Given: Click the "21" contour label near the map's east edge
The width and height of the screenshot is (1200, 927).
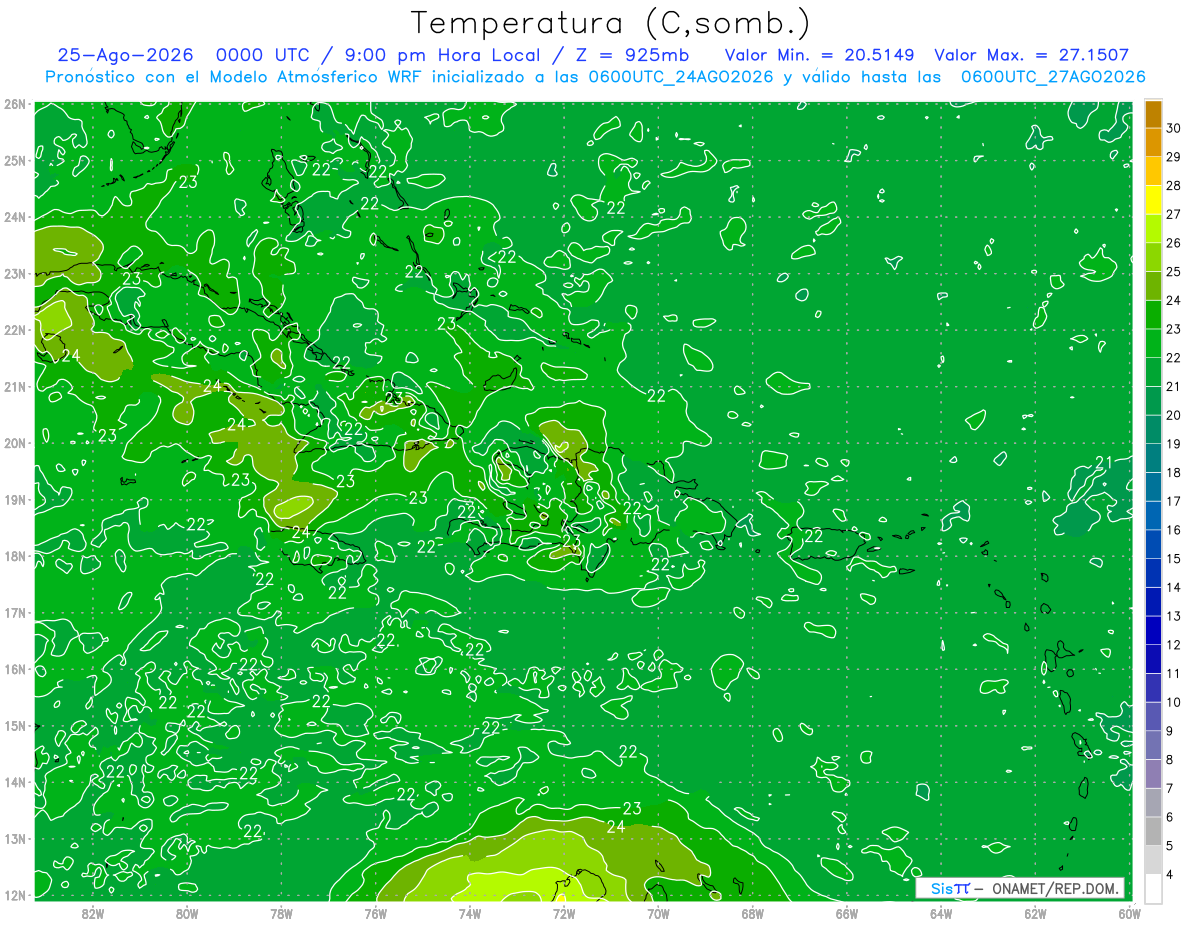Looking at the screenshot, I should click(1105, 462).
